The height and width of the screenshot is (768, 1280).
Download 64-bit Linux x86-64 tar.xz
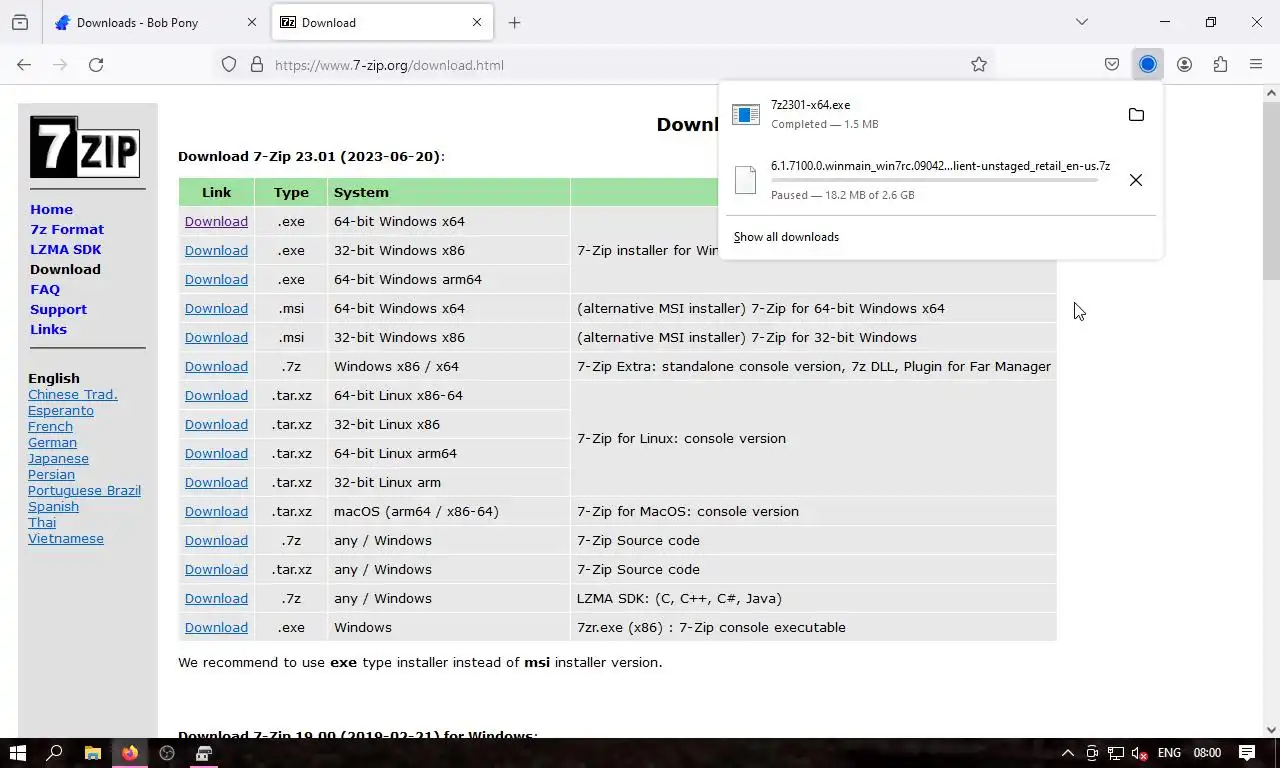tap(216, 395)
